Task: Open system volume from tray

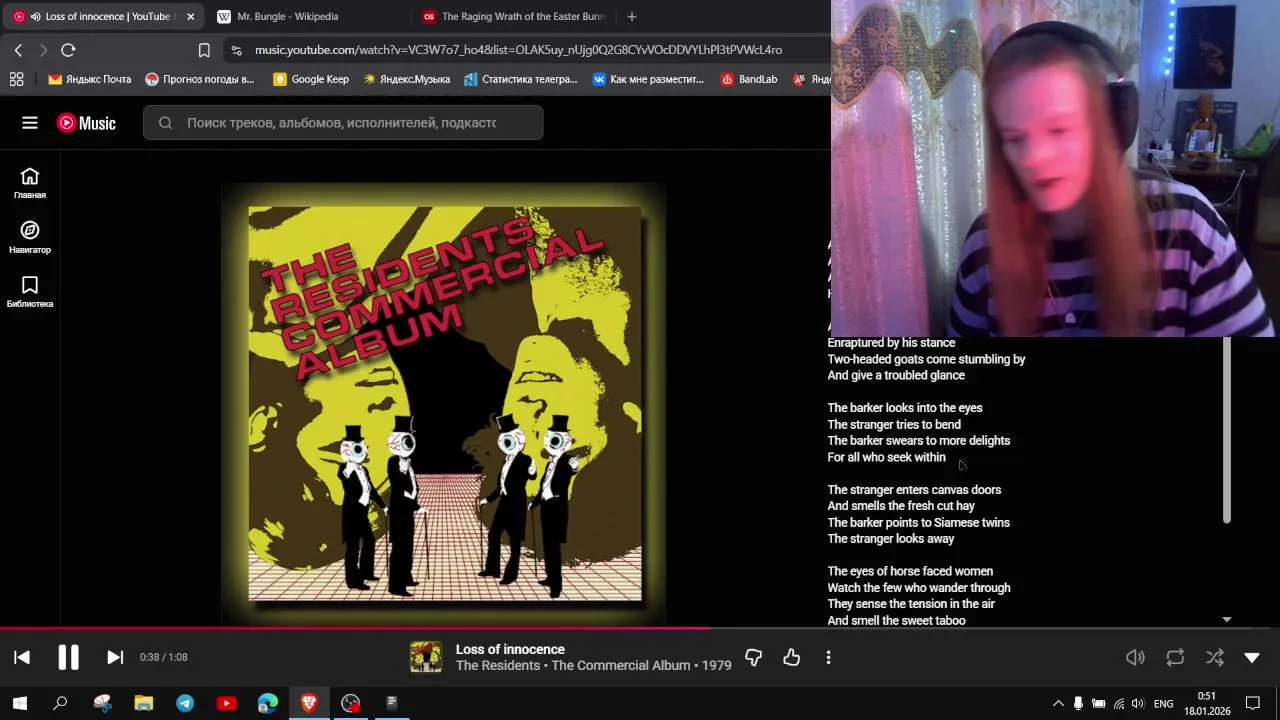Action: click(1138, 703)
